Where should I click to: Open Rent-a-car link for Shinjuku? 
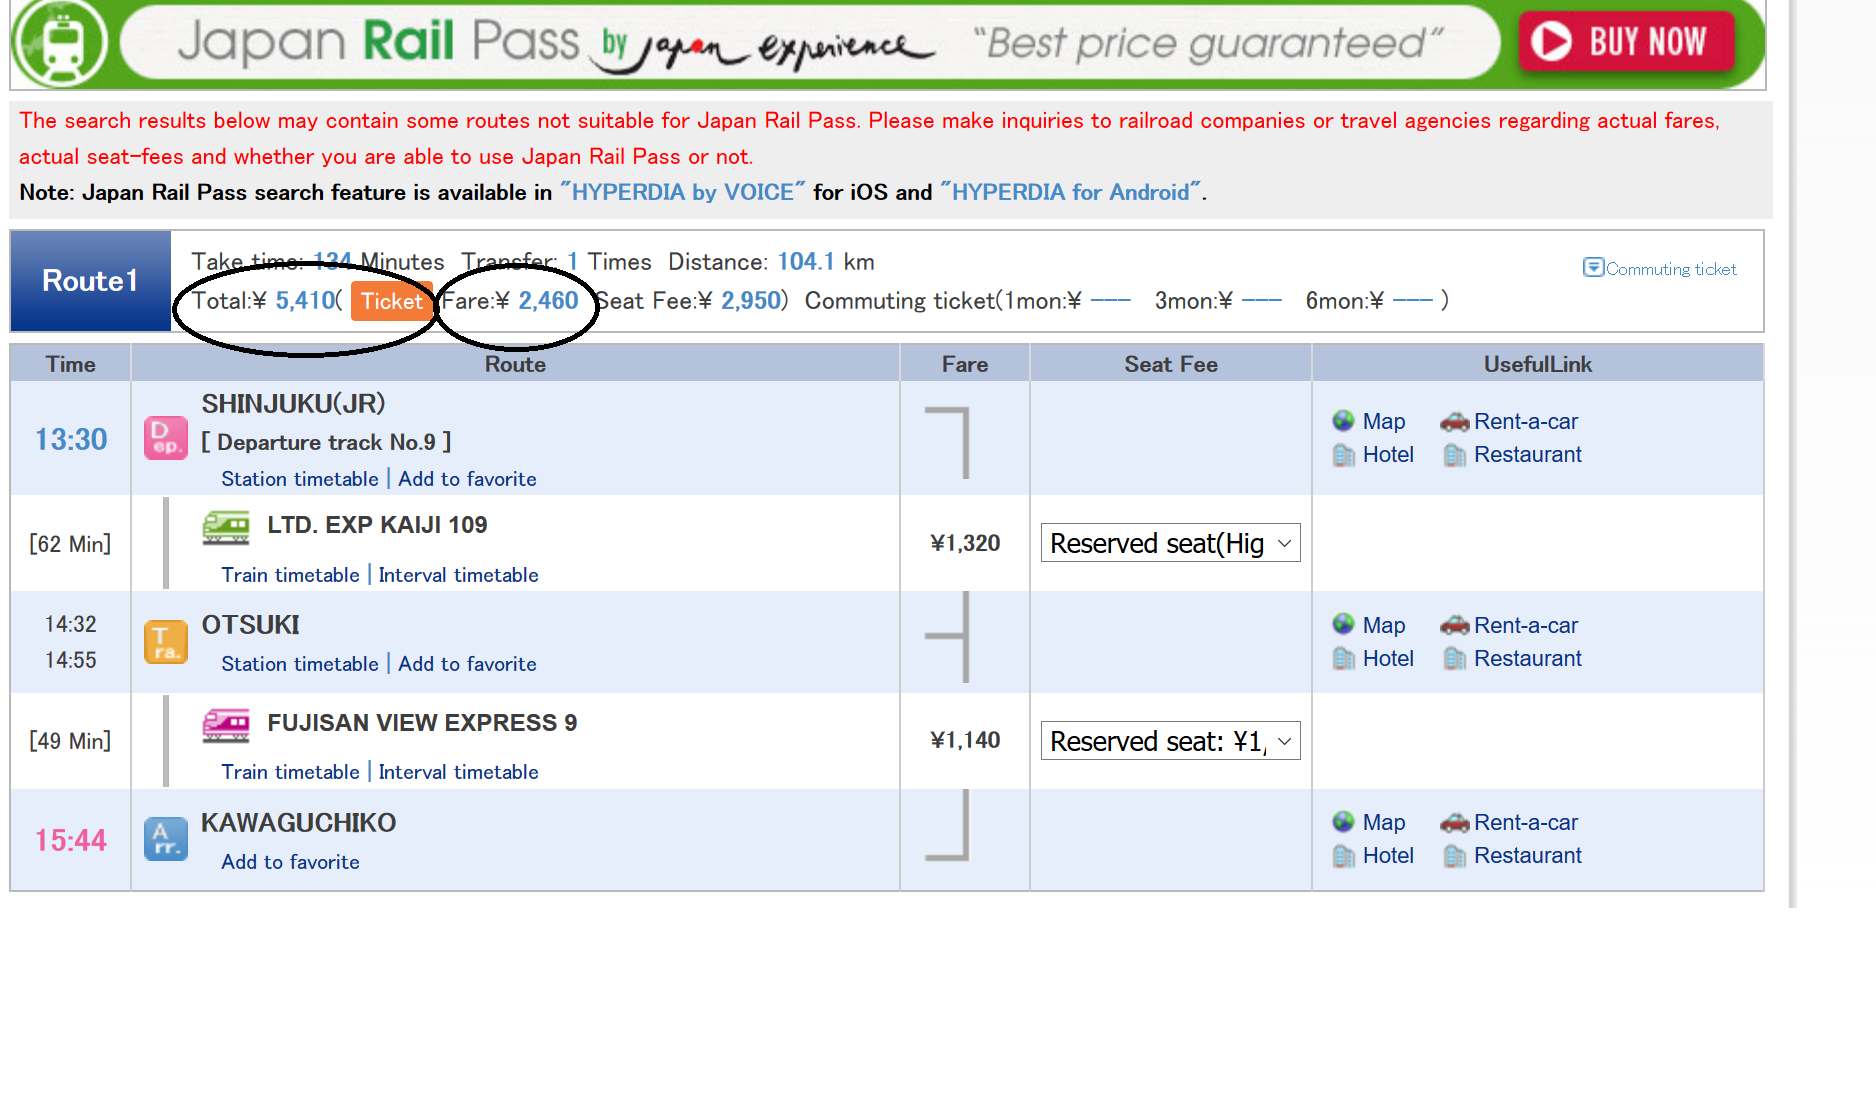tap(1526, 422)
